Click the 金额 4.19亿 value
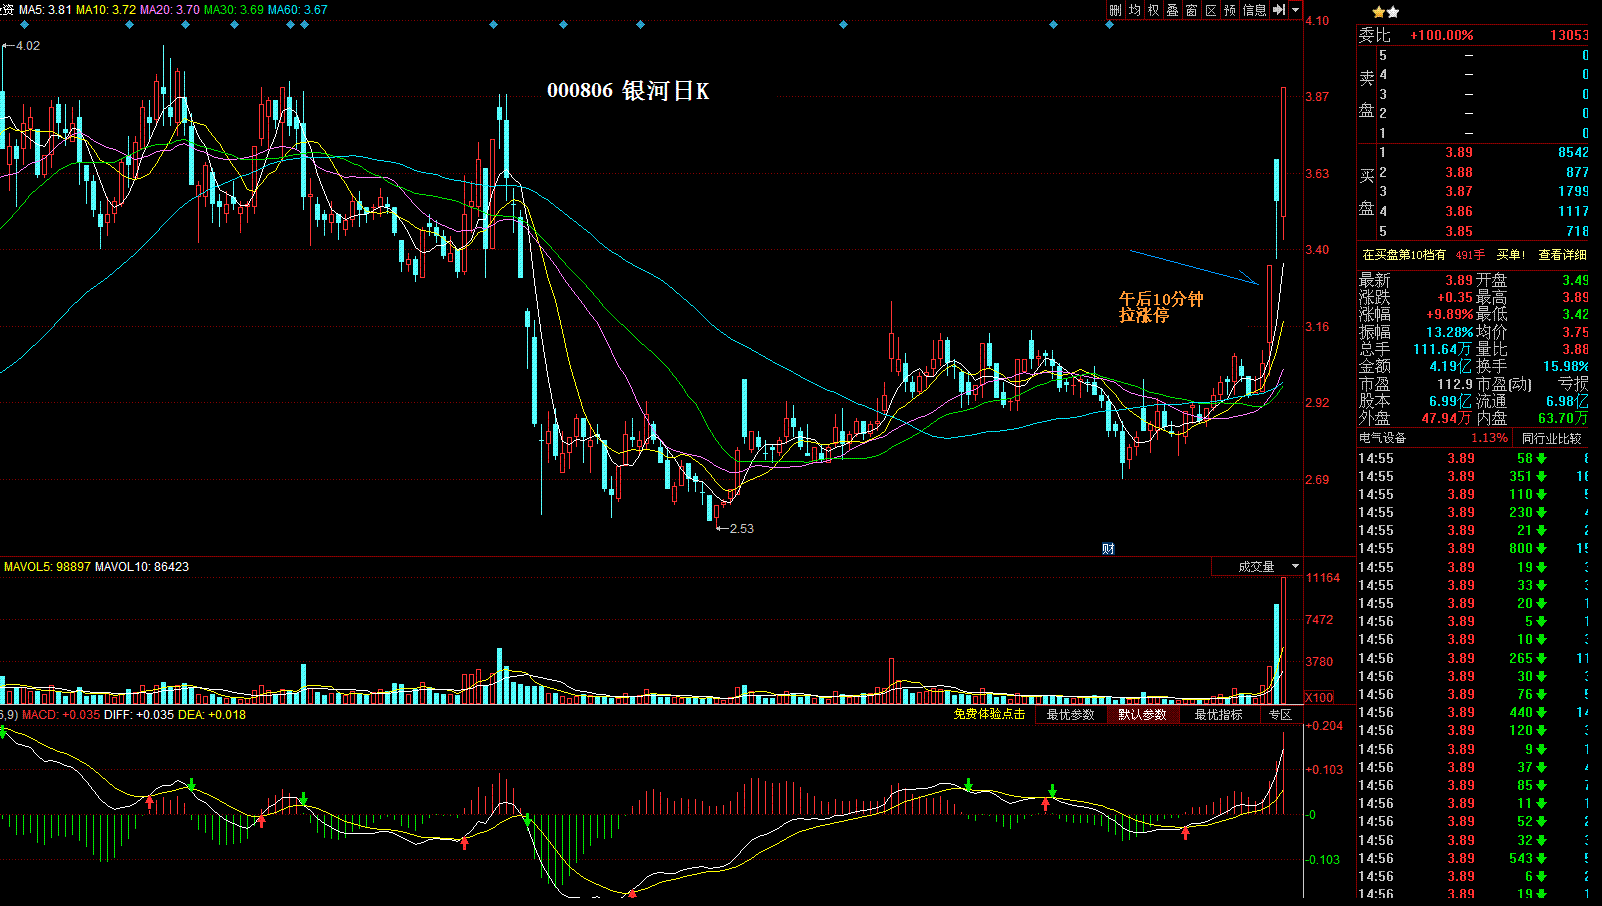Viewport: 1602px width, 906px height. coord(1451,366)
